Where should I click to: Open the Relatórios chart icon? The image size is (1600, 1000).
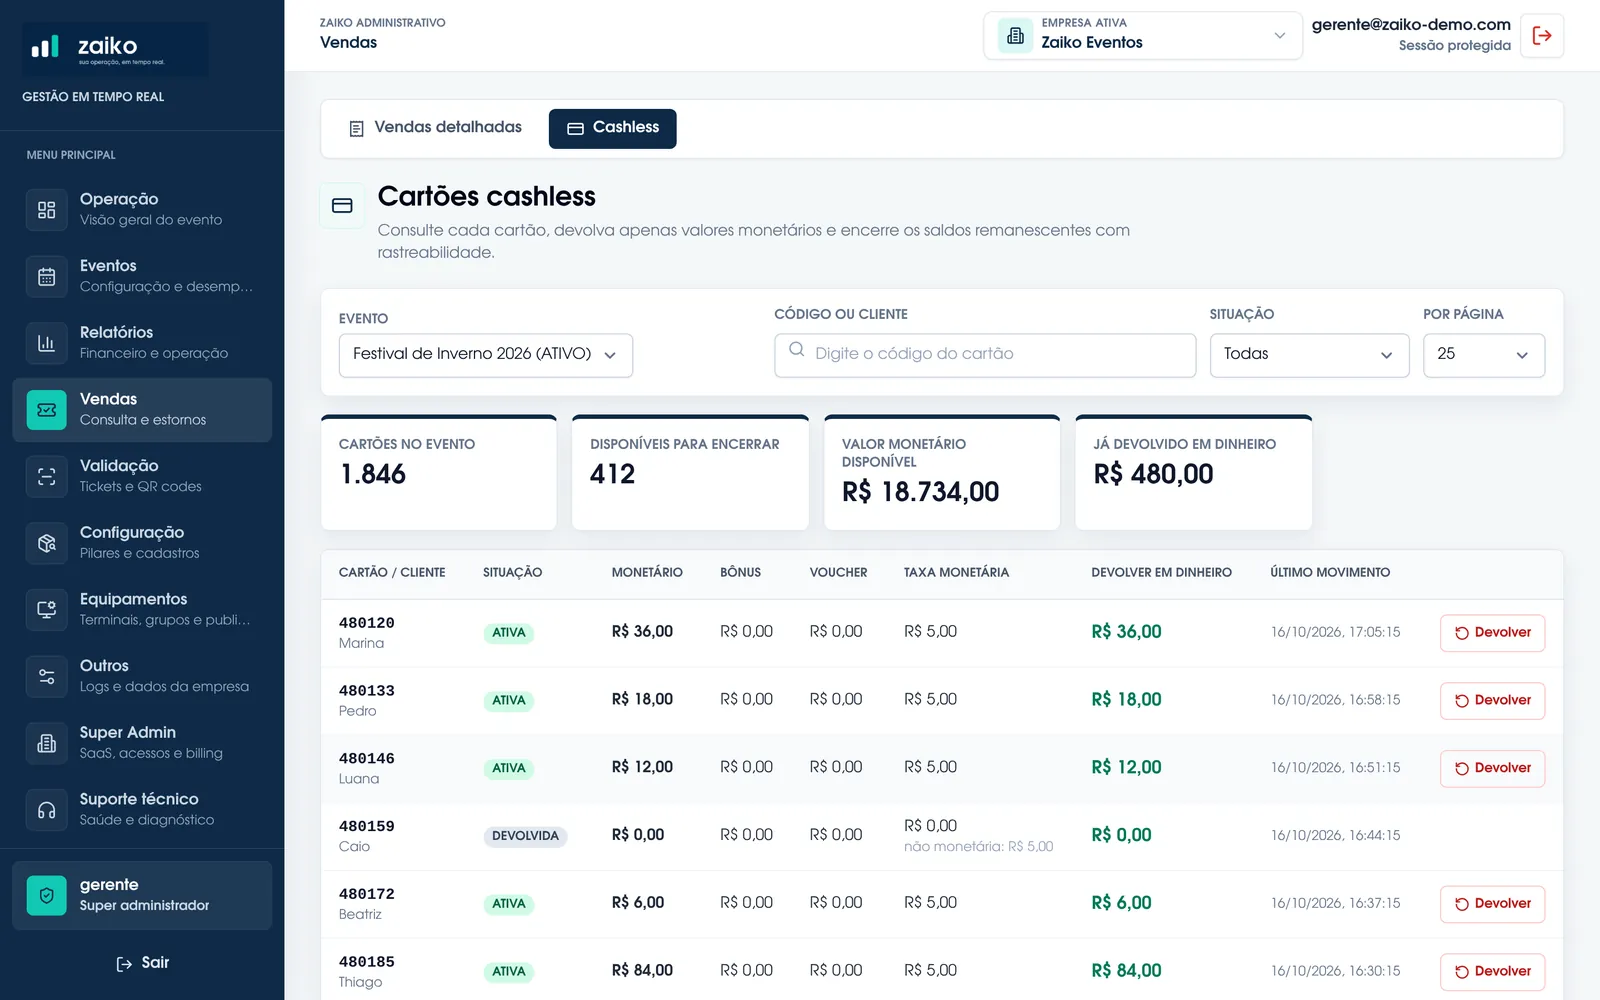coord(46,343)
